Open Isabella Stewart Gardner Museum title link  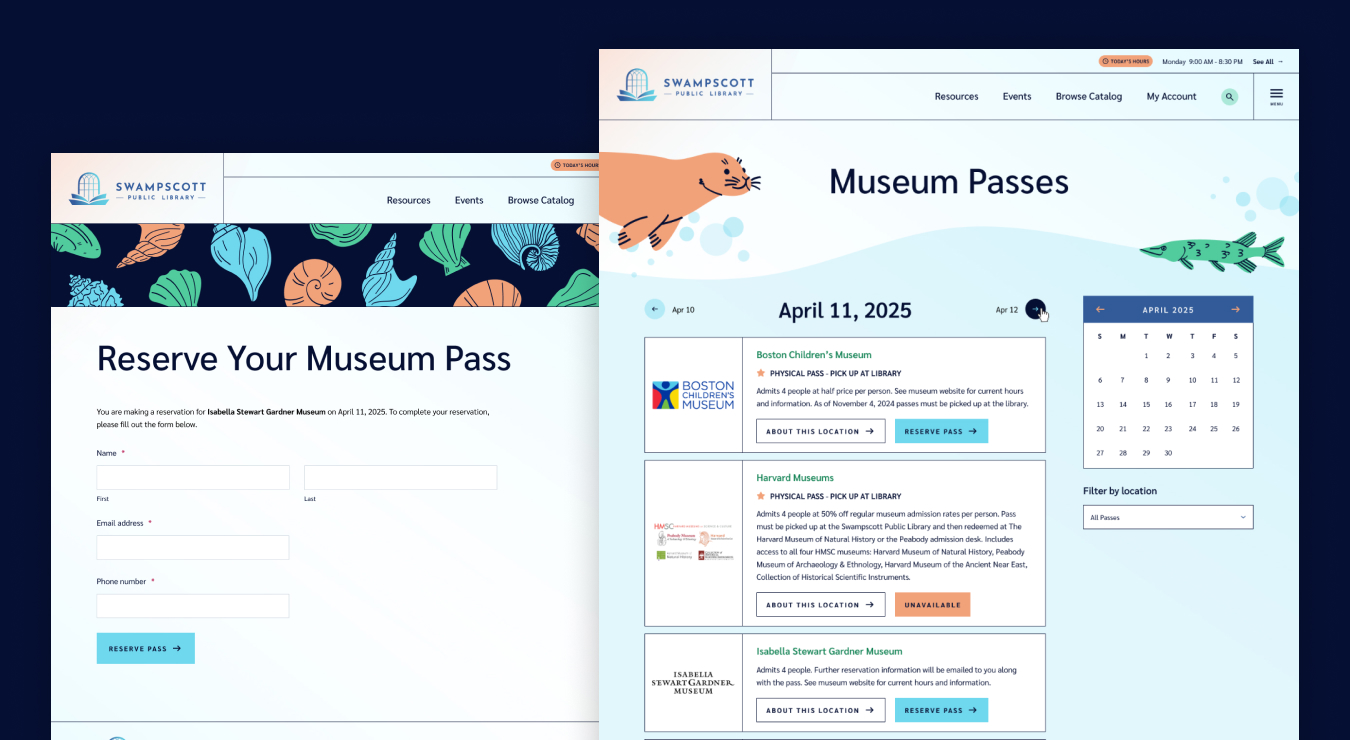829,651
